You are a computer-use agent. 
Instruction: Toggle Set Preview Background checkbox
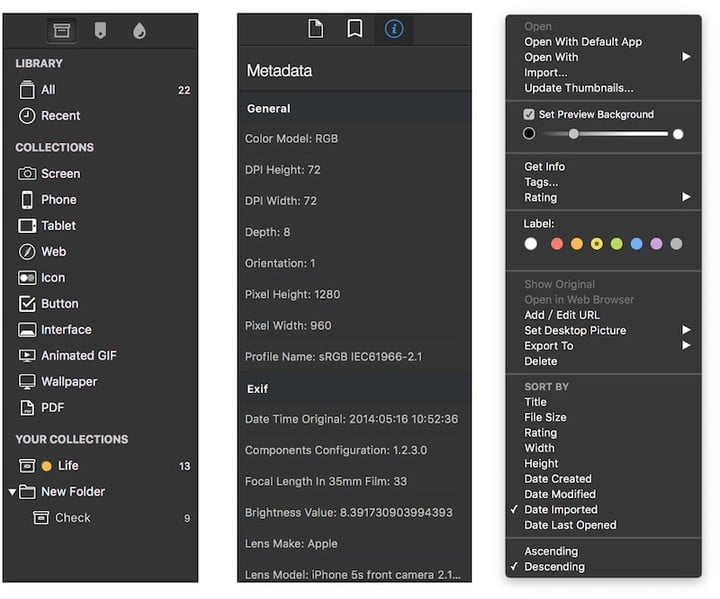529,114
